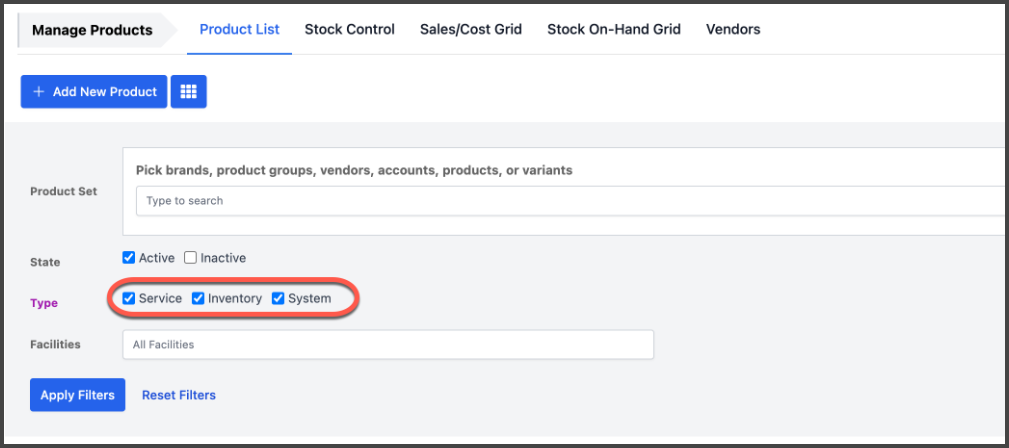Switch to the Stock Control tab
This screenshot has width=1009, height=448.
tap(349, 29)
